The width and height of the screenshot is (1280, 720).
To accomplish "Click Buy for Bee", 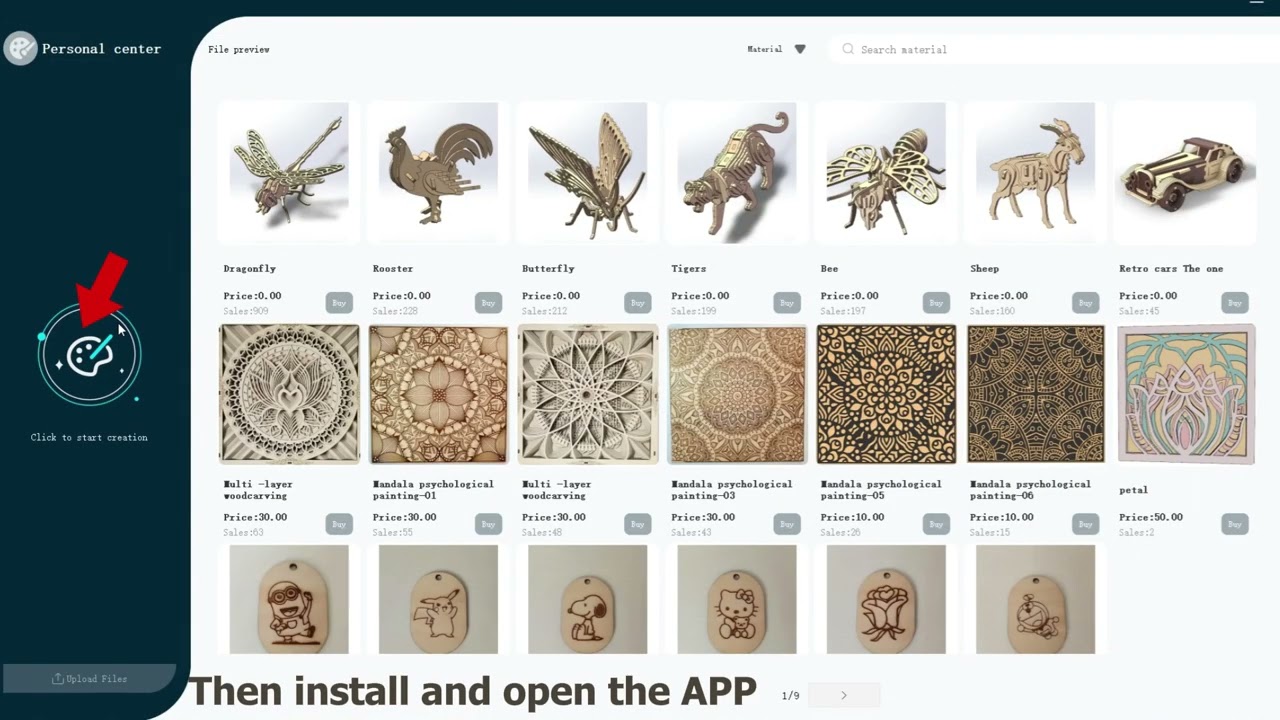I will coord(936,303).
